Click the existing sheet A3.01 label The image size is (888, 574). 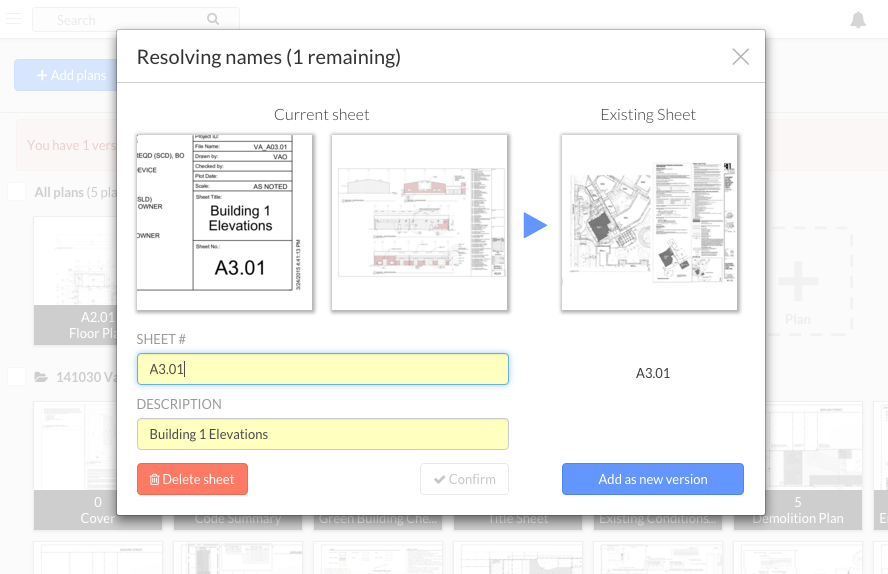point(652,373)
